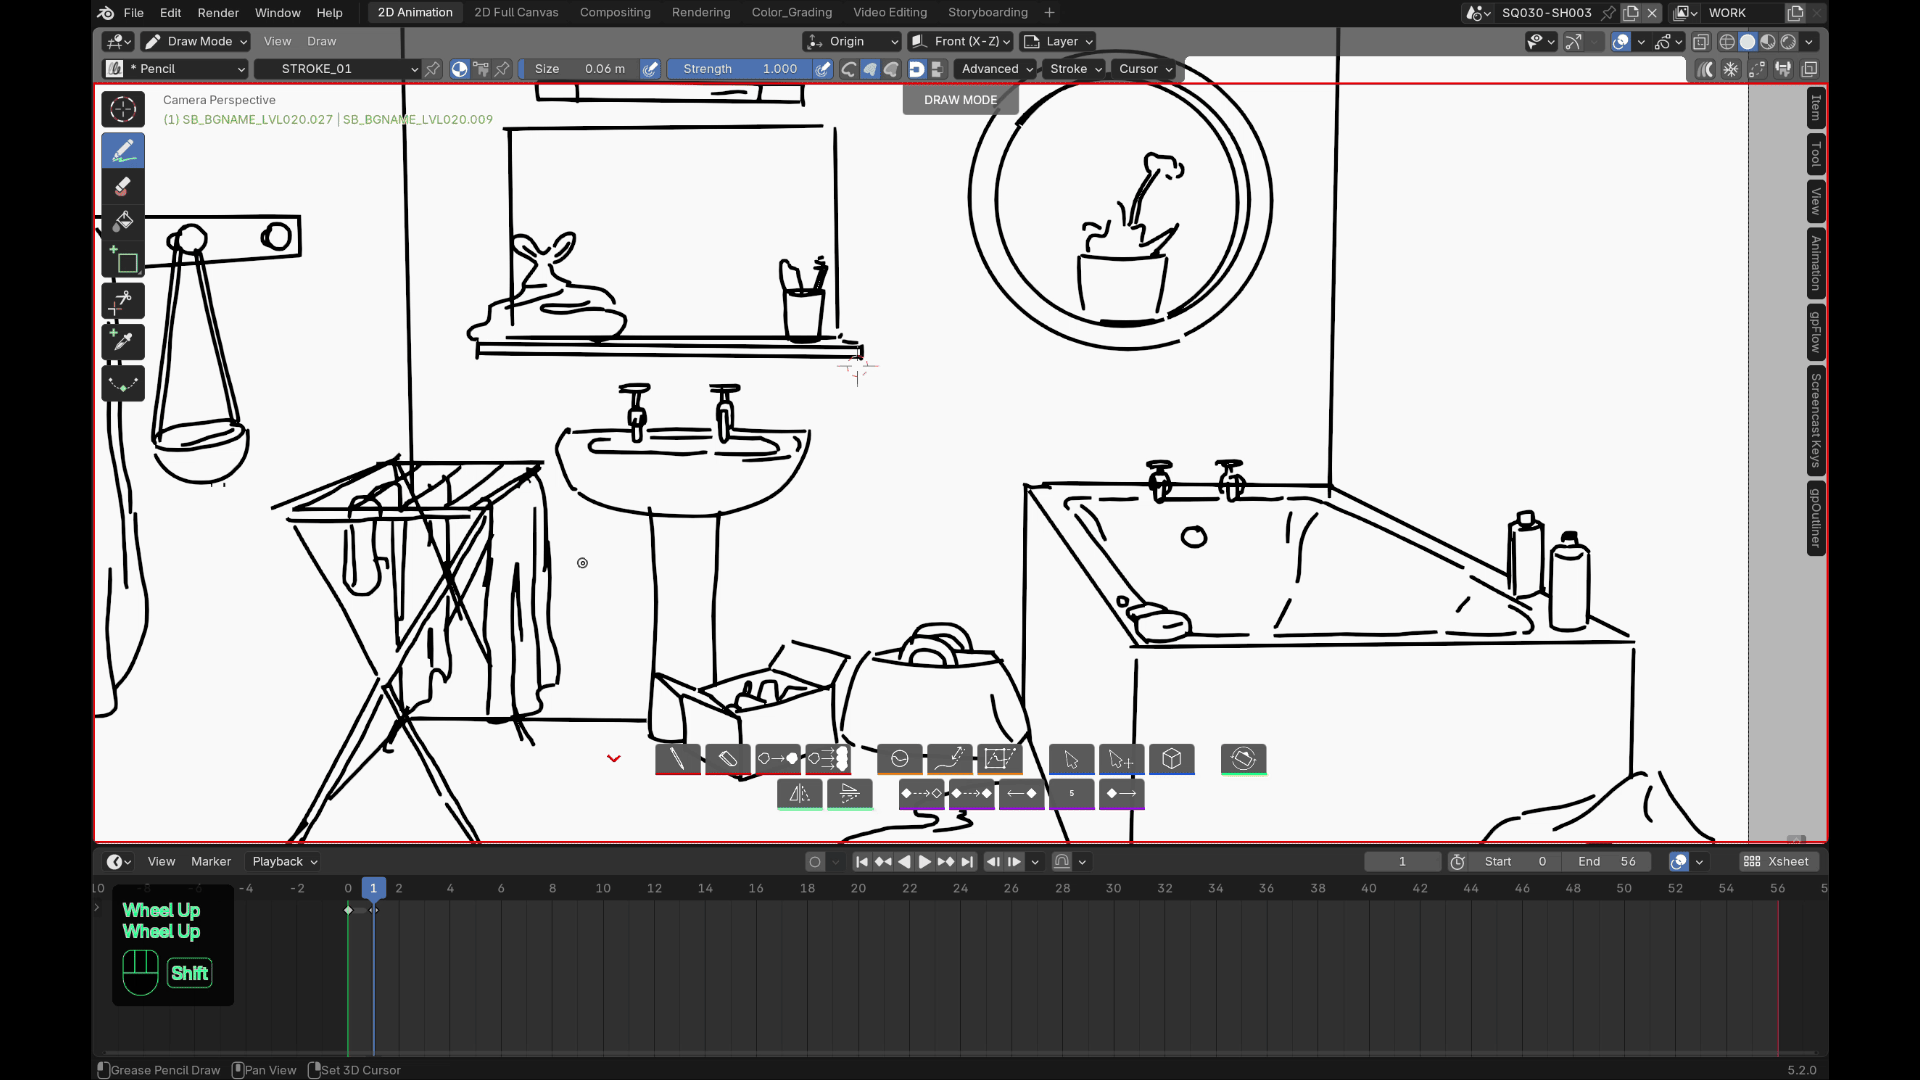This screenshot has width=1920, height=1080.
Task: Toggle the auto-keying record button
Action: pos(815,862)
